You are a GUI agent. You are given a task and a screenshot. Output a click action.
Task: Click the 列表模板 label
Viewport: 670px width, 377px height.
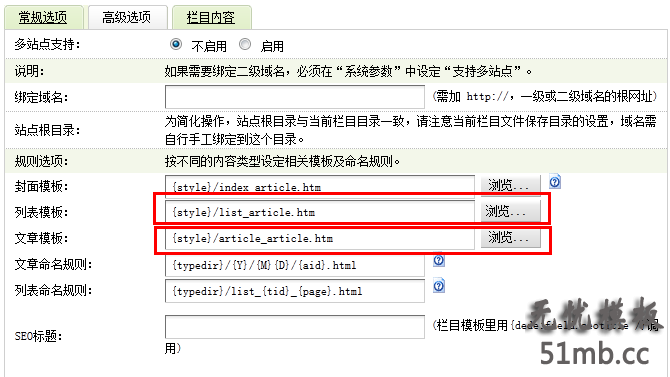click(x=41, y=212)
